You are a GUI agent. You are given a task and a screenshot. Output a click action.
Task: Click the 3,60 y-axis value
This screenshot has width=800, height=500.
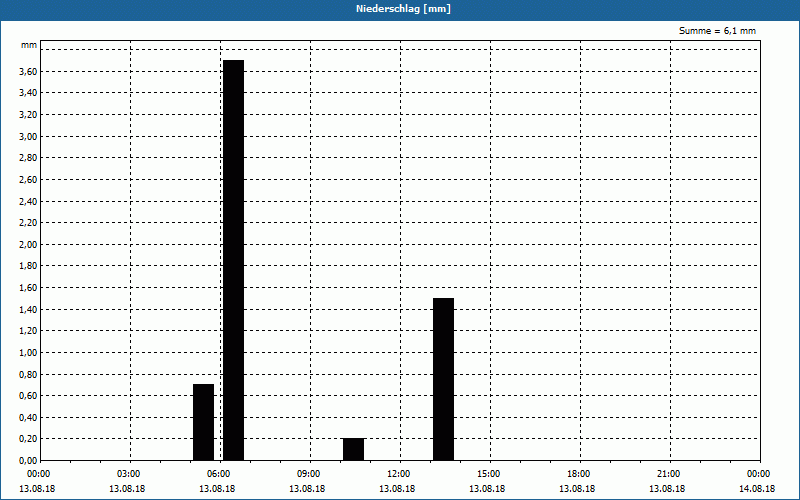click(28, 71)
